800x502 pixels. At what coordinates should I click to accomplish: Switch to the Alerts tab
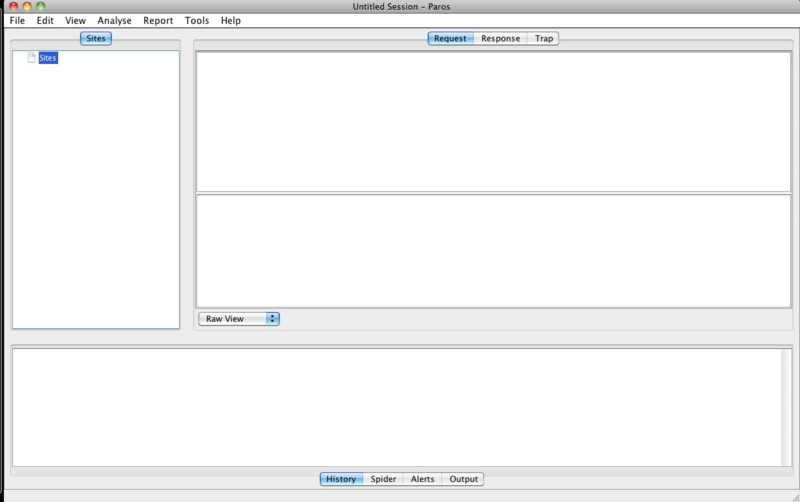pos(422,479)
